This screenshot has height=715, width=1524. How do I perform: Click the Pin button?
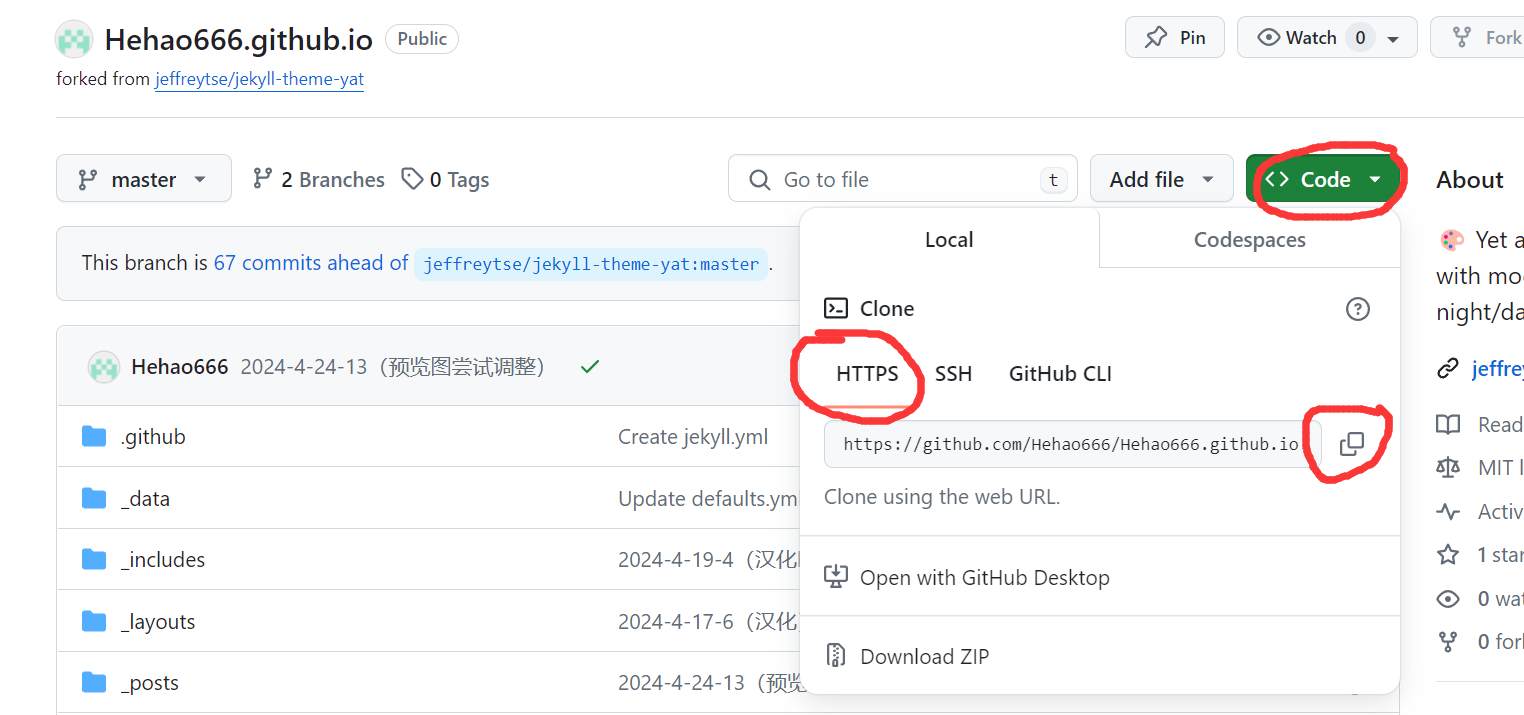point(1175,37)
